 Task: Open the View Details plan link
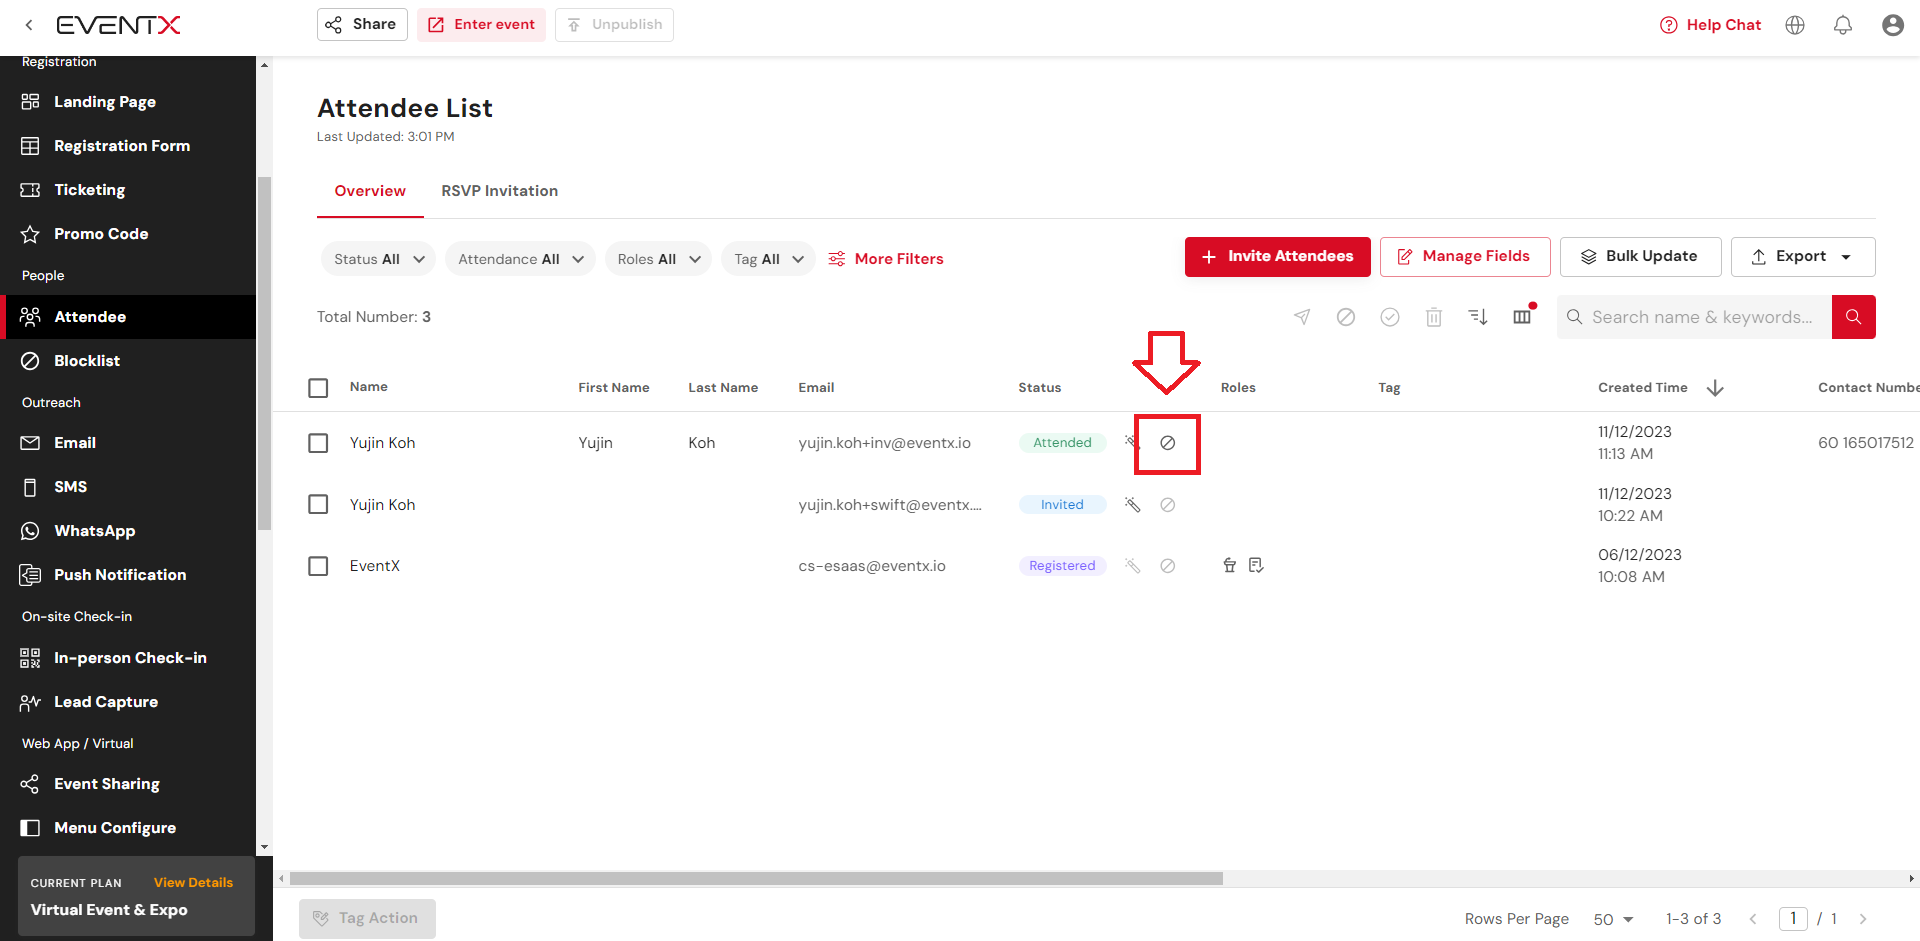click(x=193, y=882)
